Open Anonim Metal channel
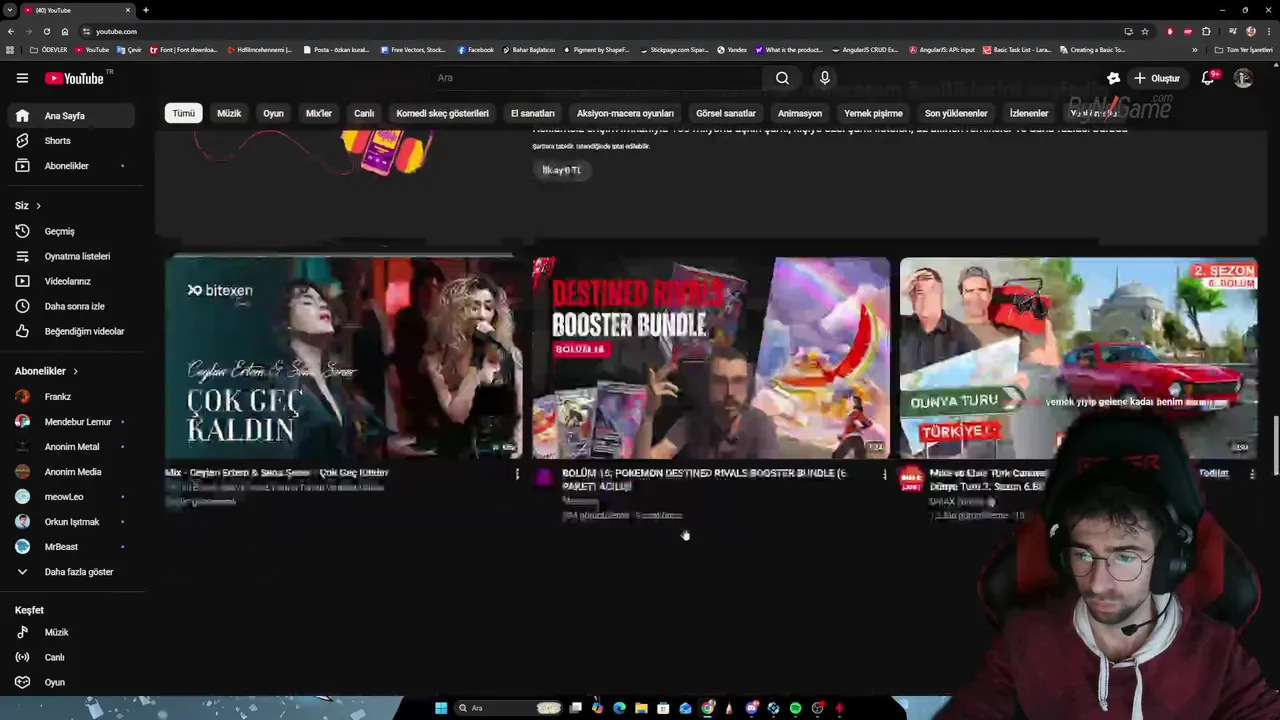1280x720 pixels. 70,447
